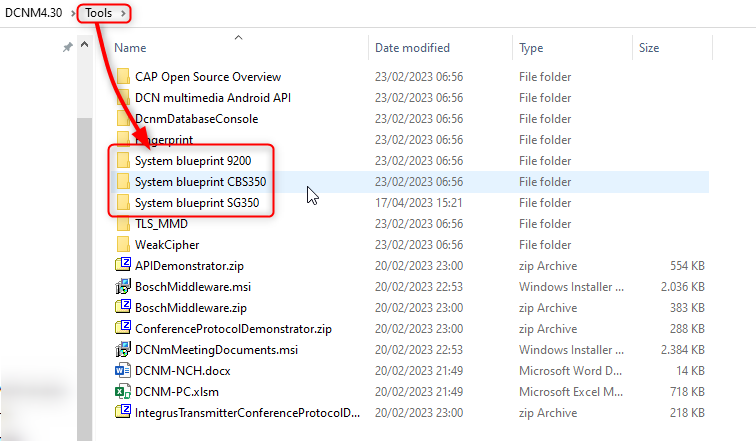The image size is (756, 441).
Task: Click the DCNM4.30 breadcrumb segment
Action: tap(34, 13)
